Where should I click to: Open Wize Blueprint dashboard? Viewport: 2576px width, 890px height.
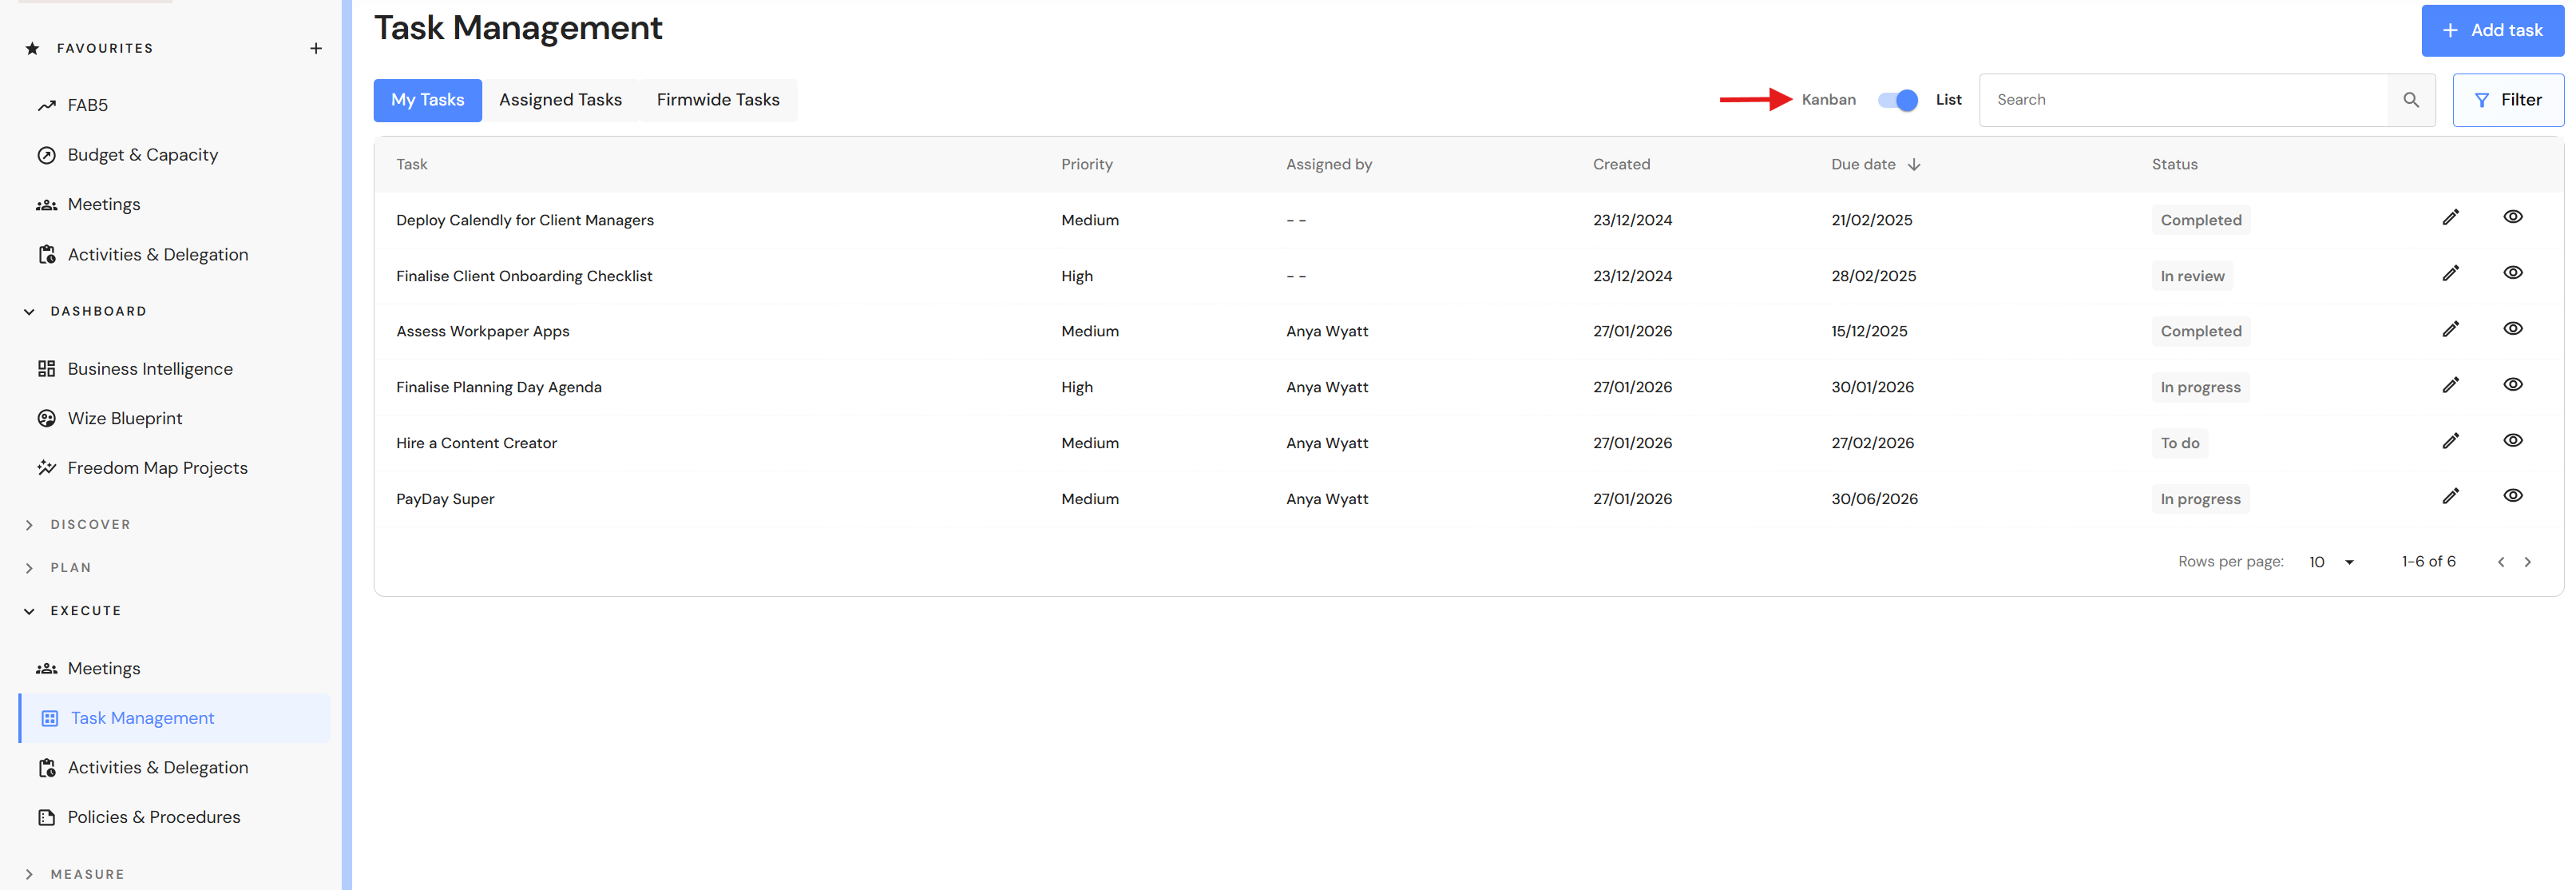click(124, 418)
